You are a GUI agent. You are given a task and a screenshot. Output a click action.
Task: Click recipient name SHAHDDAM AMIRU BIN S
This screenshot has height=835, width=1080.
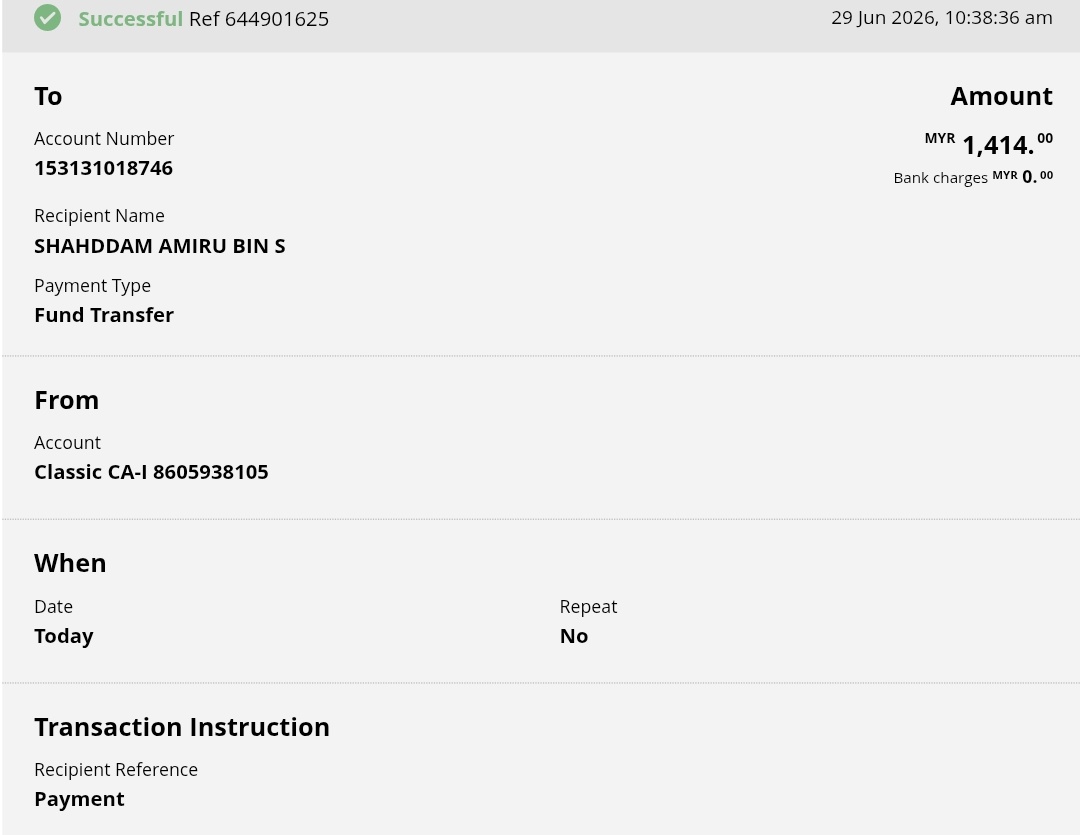point(160,246)
